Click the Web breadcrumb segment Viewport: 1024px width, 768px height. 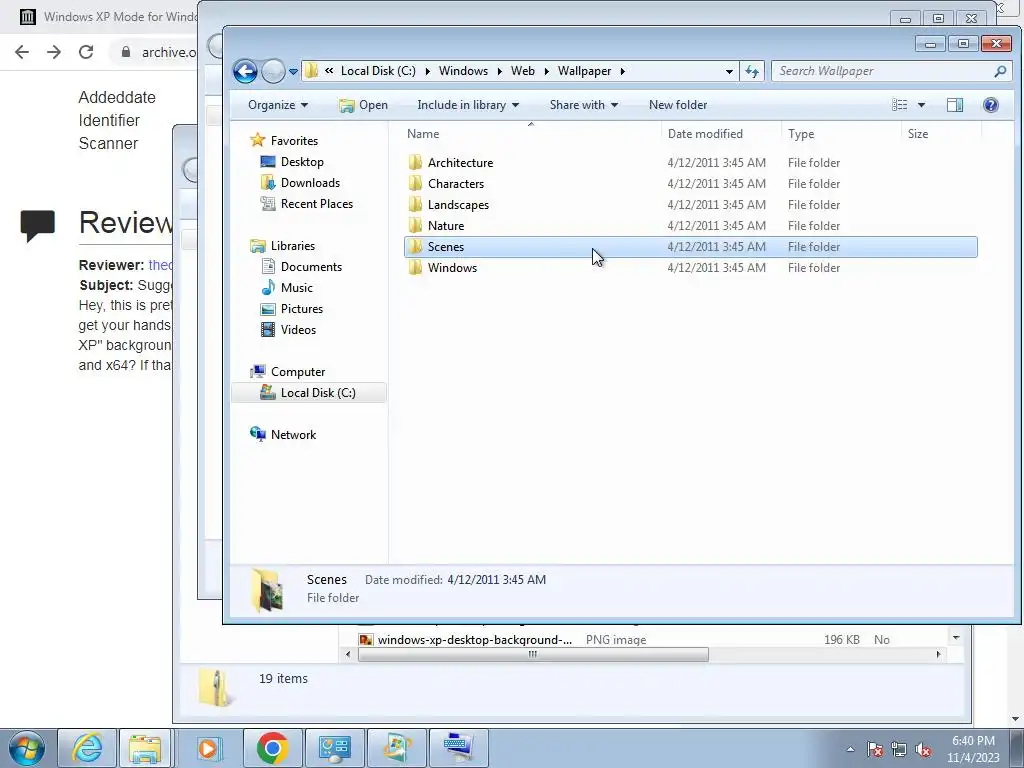522,71
